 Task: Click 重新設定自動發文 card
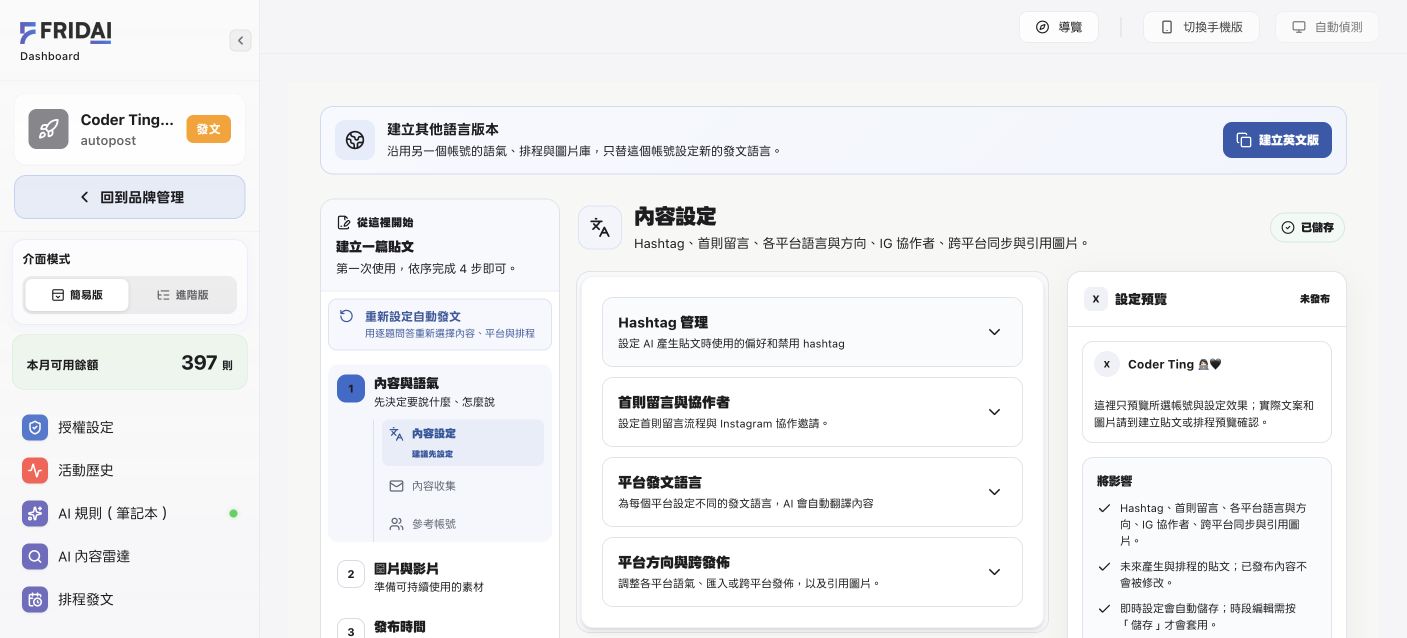440,324
